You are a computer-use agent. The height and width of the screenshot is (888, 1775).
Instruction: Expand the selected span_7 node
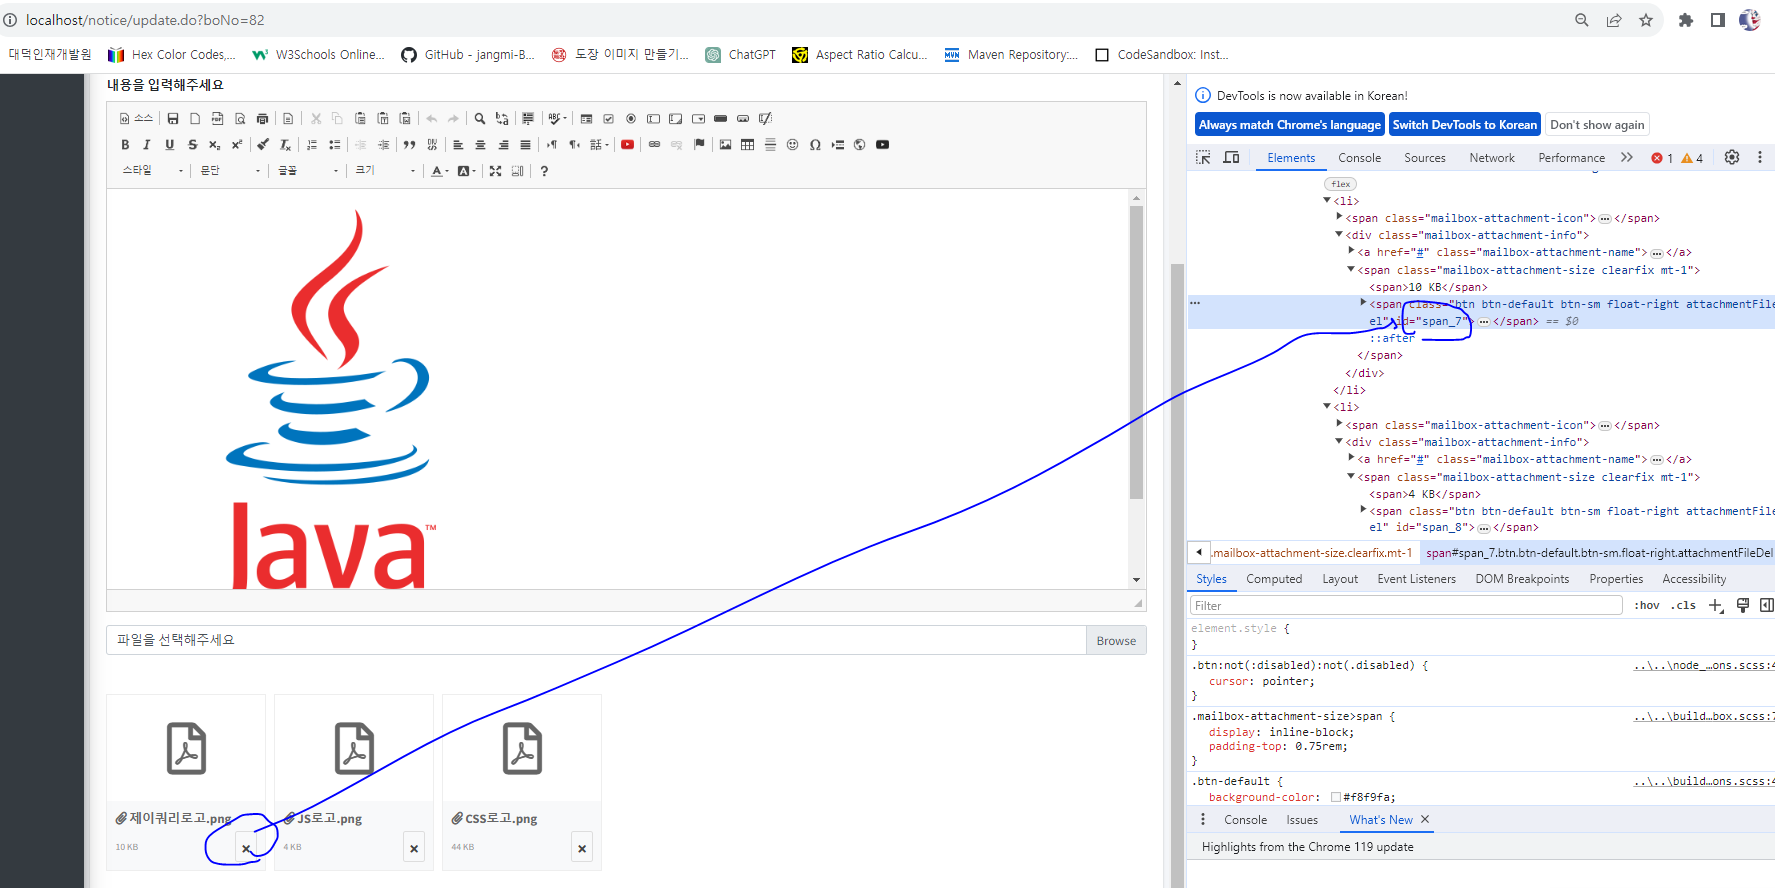pyautogui.click(x=1363, y=302)
